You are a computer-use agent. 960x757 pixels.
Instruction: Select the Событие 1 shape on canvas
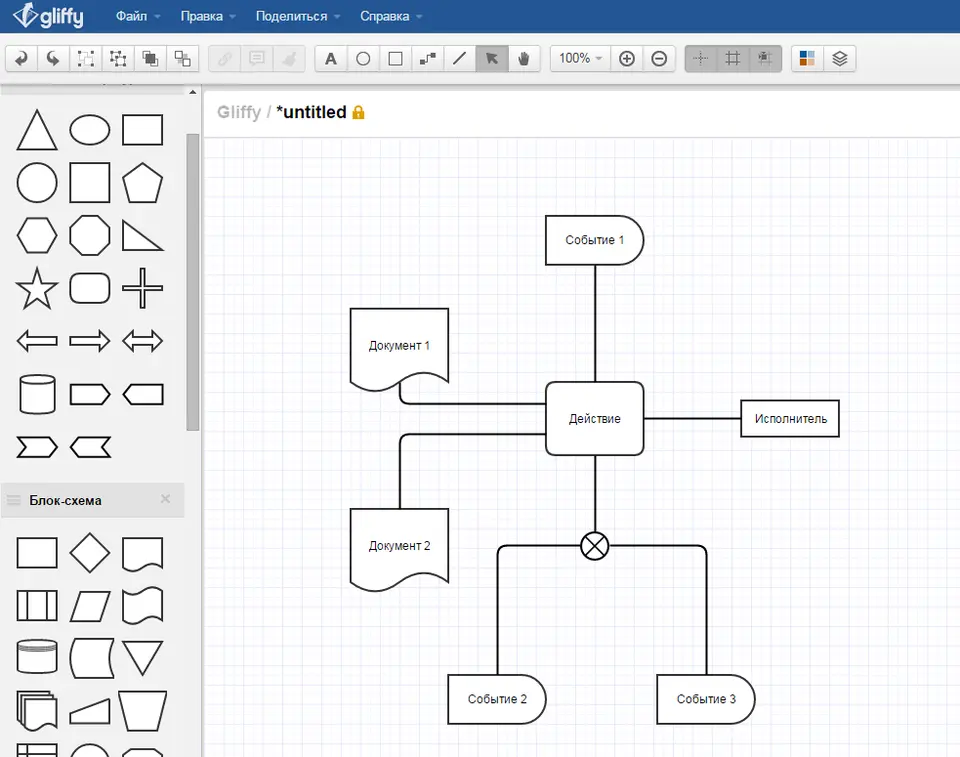[594, 240]
